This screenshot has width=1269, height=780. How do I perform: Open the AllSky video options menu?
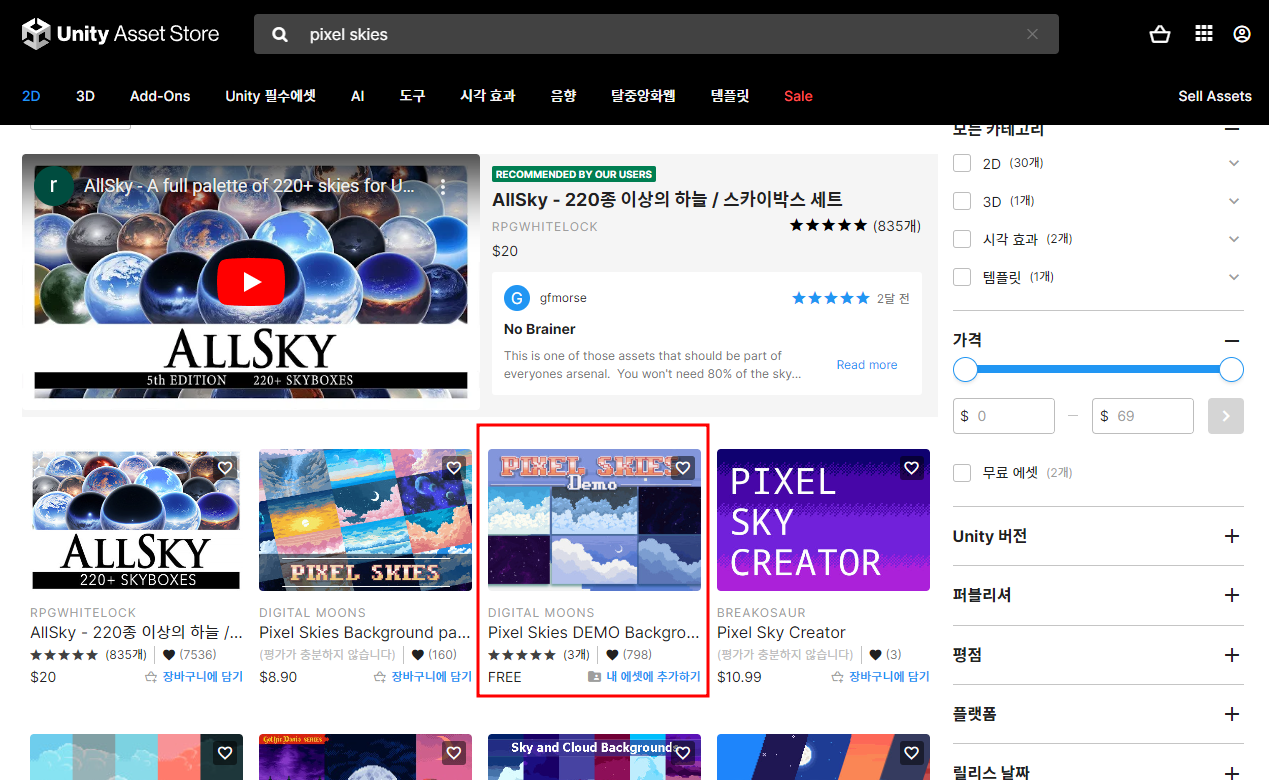click(x=443, y=186)
